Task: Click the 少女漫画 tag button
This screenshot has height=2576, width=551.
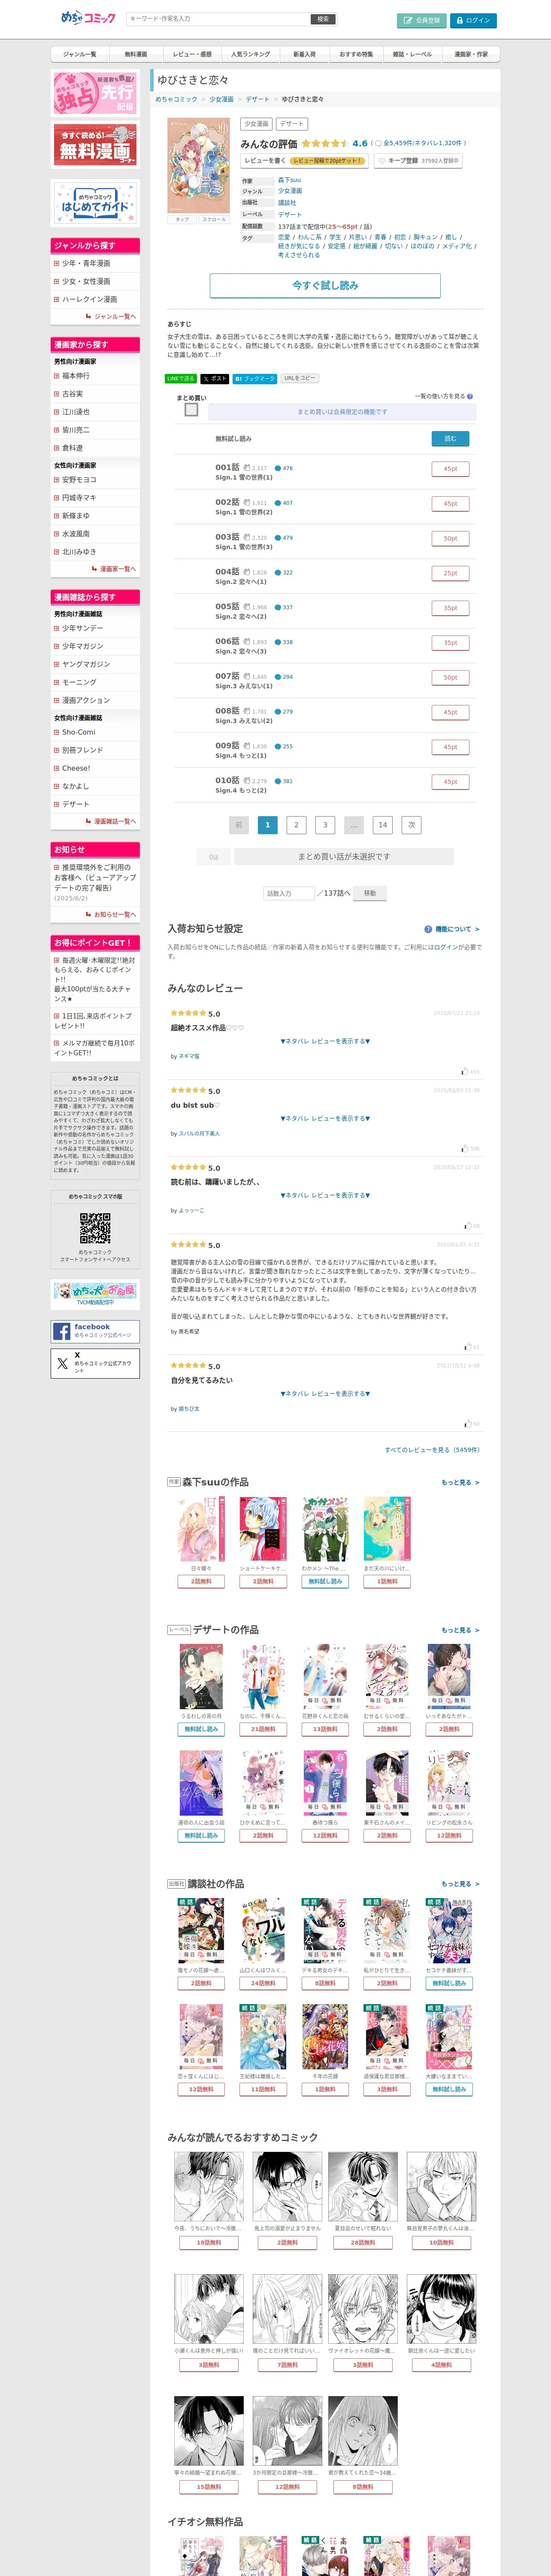Action: tap(256, 124)
